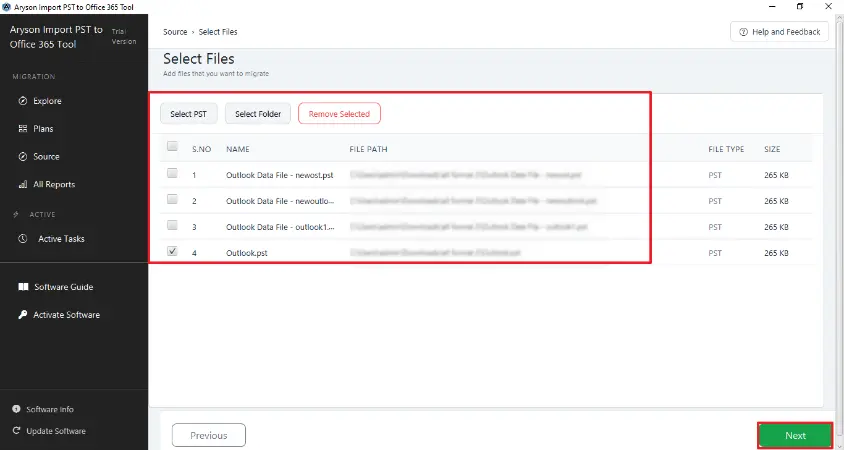Click the Activate Software key icon
The image size is (844, 450).
point(23,315)
